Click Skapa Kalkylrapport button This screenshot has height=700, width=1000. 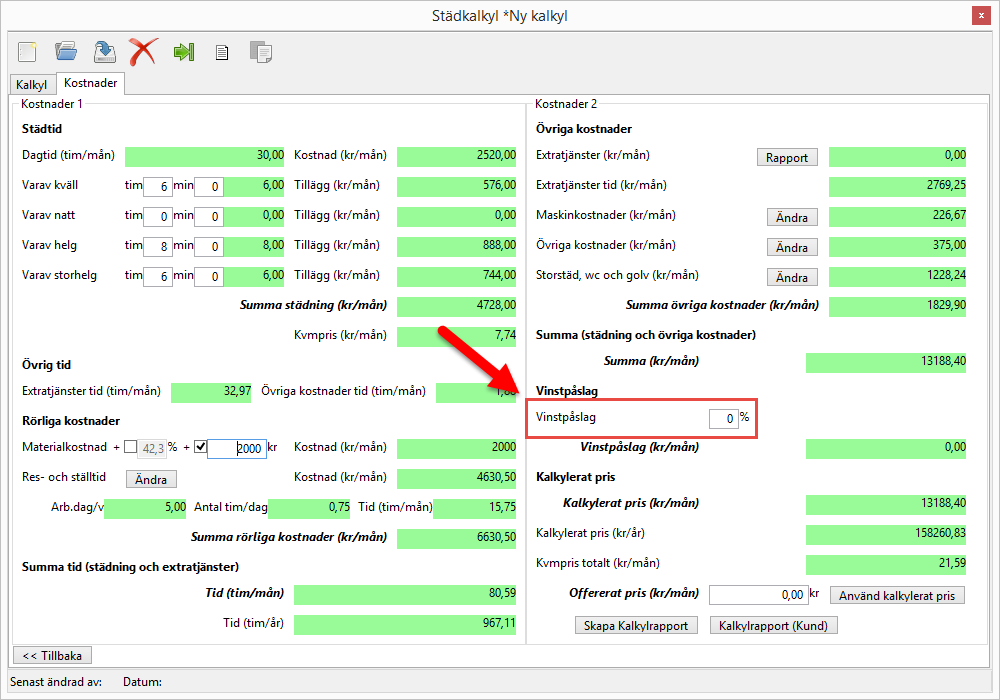tap(637, 625)
